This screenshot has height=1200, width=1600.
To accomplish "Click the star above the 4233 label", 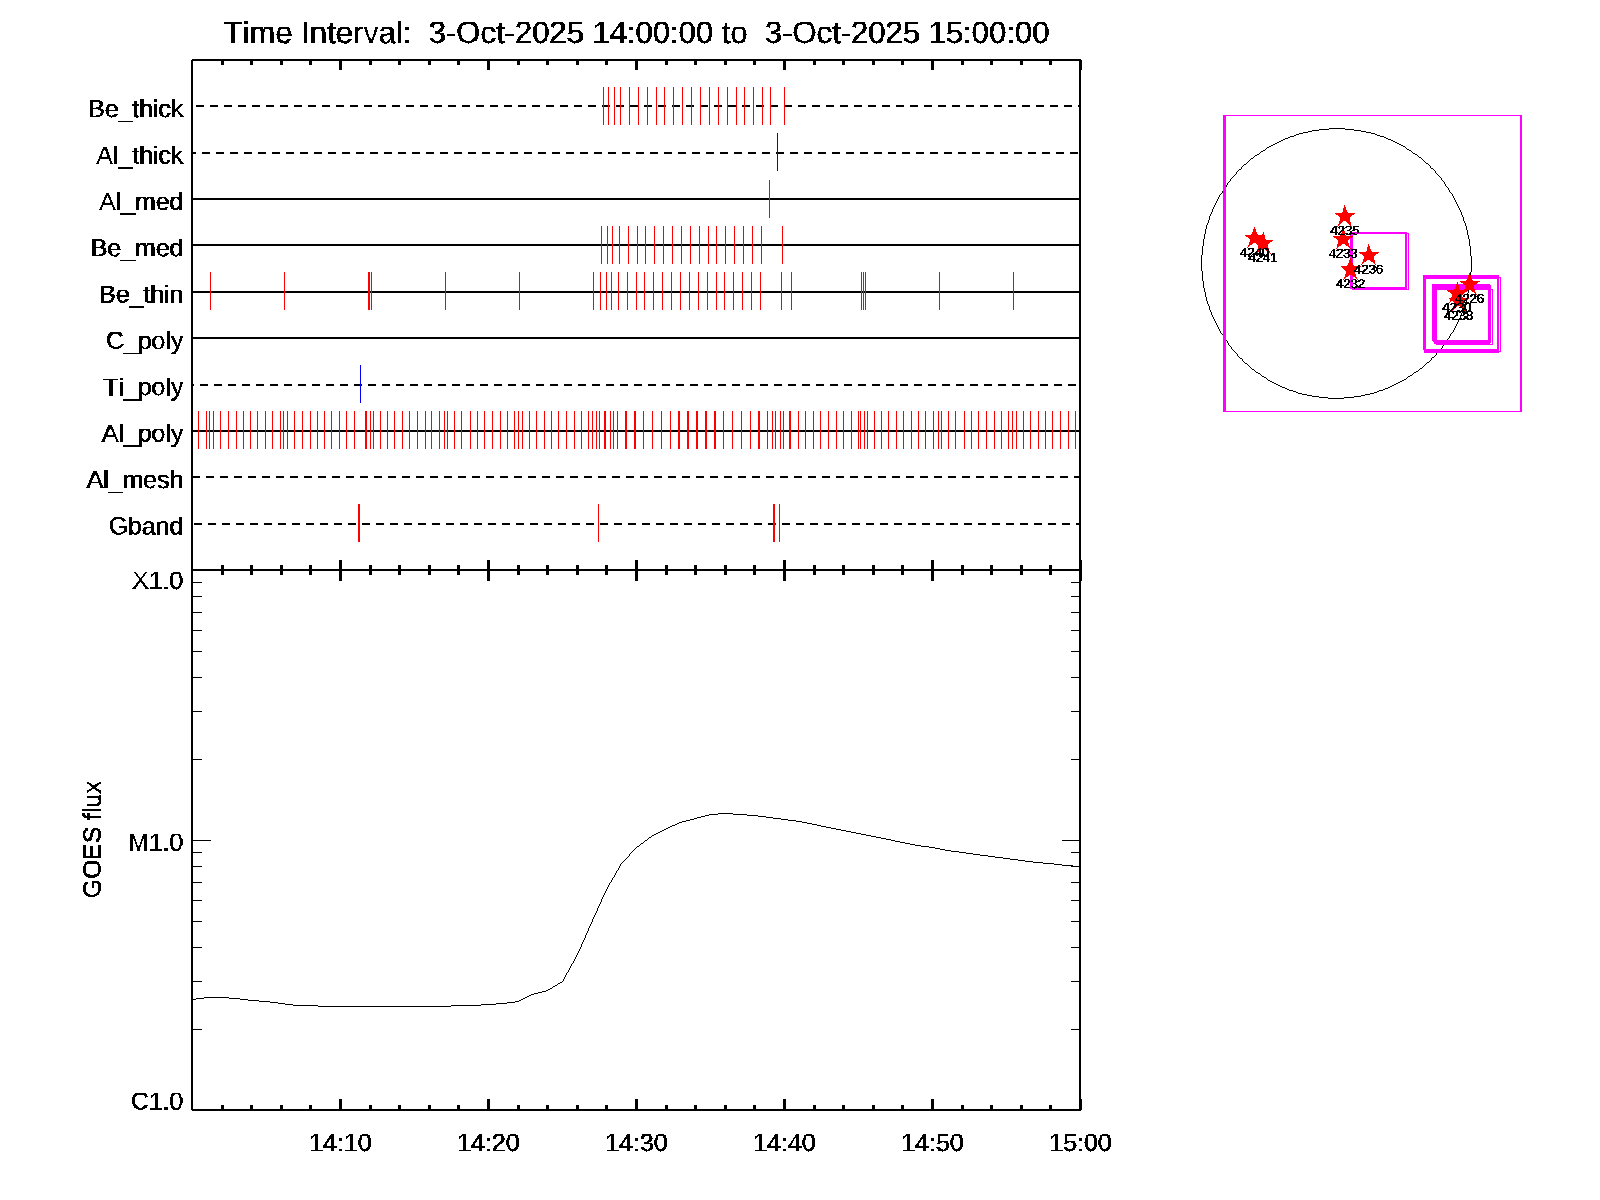I will 1343,239.
